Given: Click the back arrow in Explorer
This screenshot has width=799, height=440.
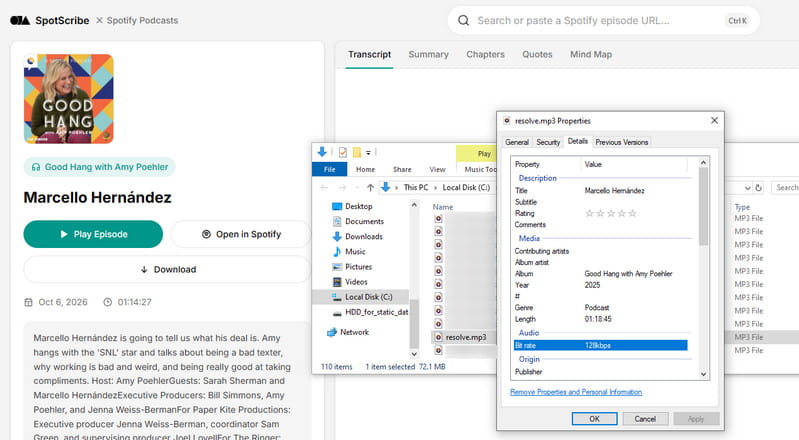Looking at the screenshot, I should (324, 188).
